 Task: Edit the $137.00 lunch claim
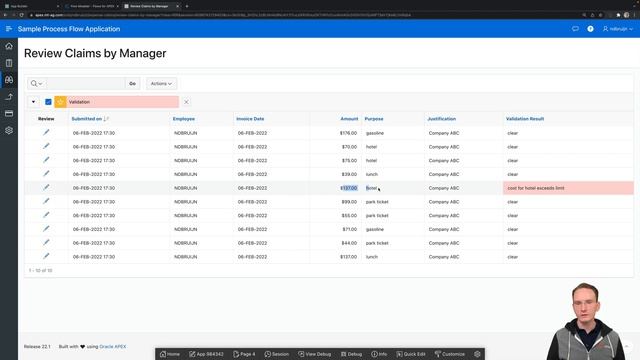pyautogui.click(x=46, y=256)
